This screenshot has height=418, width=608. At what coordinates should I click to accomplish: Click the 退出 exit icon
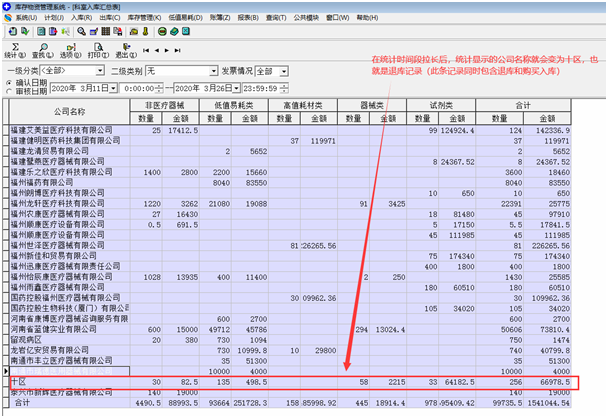[x=126, y=51]
